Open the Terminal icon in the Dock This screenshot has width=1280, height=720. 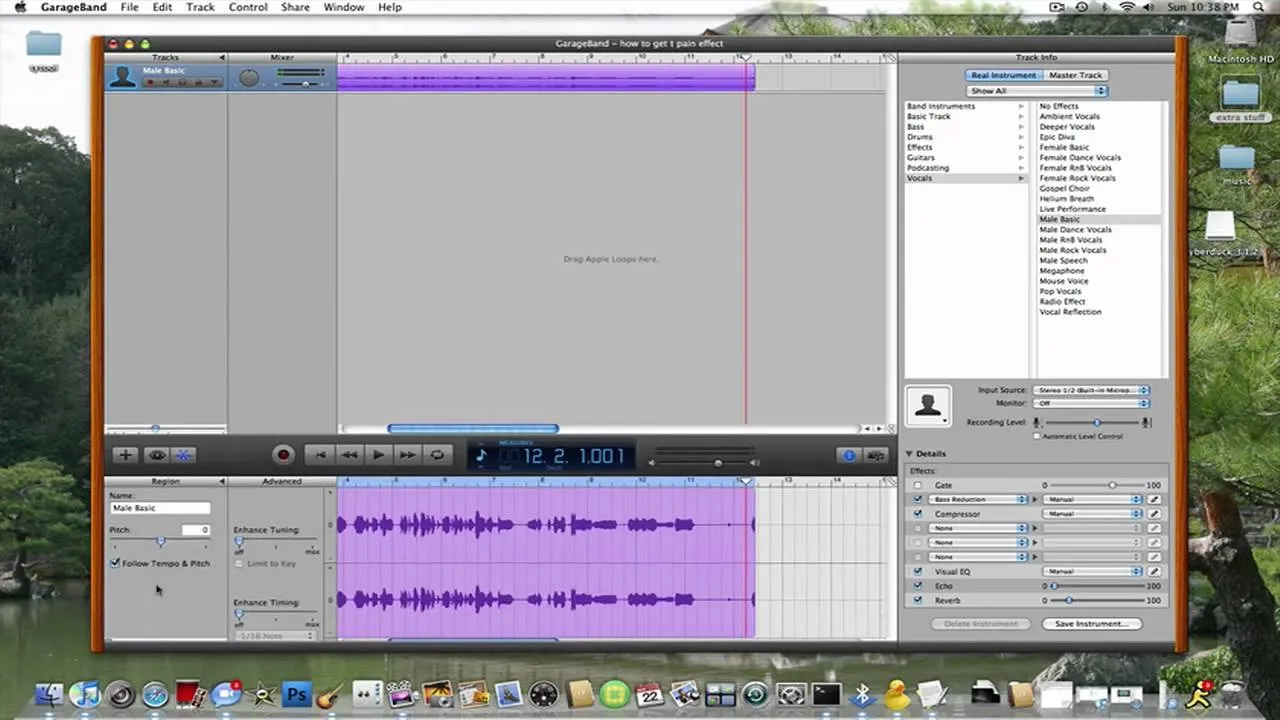tap(826, 694)
